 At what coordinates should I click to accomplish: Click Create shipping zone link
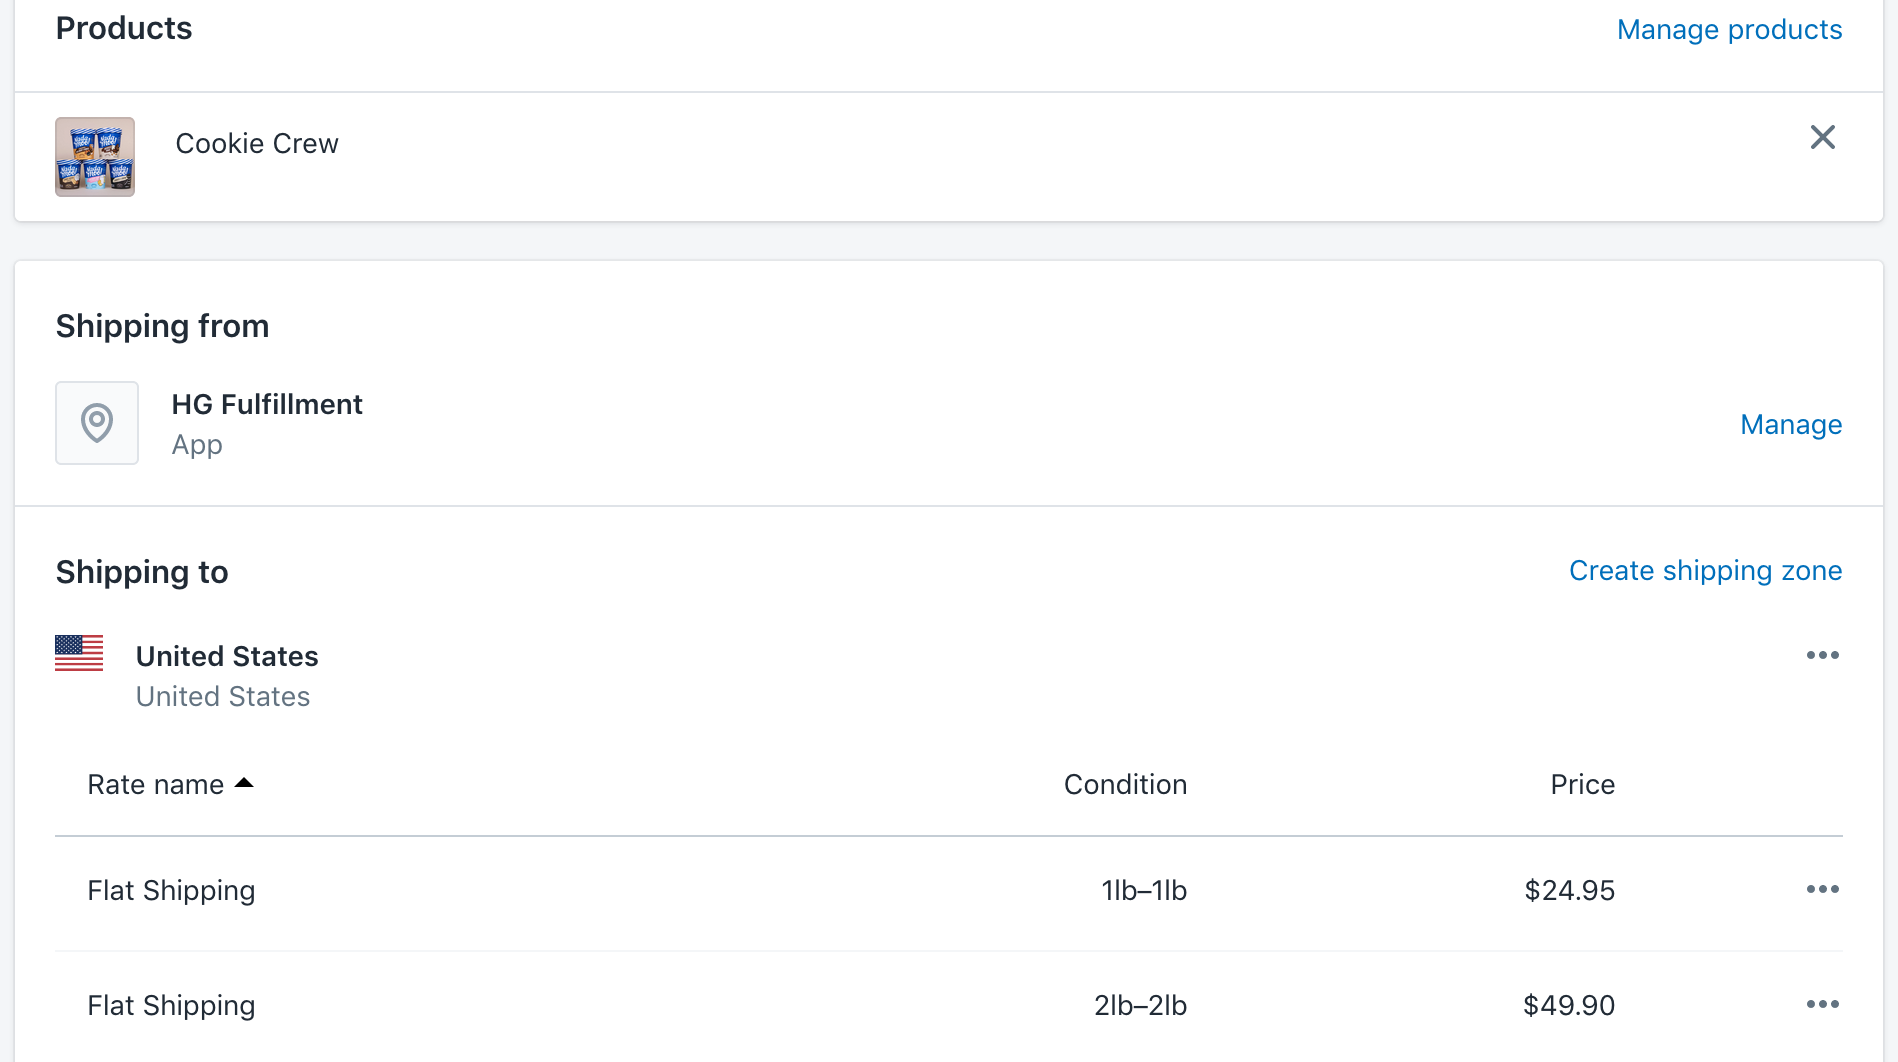tap(1705, 571)
